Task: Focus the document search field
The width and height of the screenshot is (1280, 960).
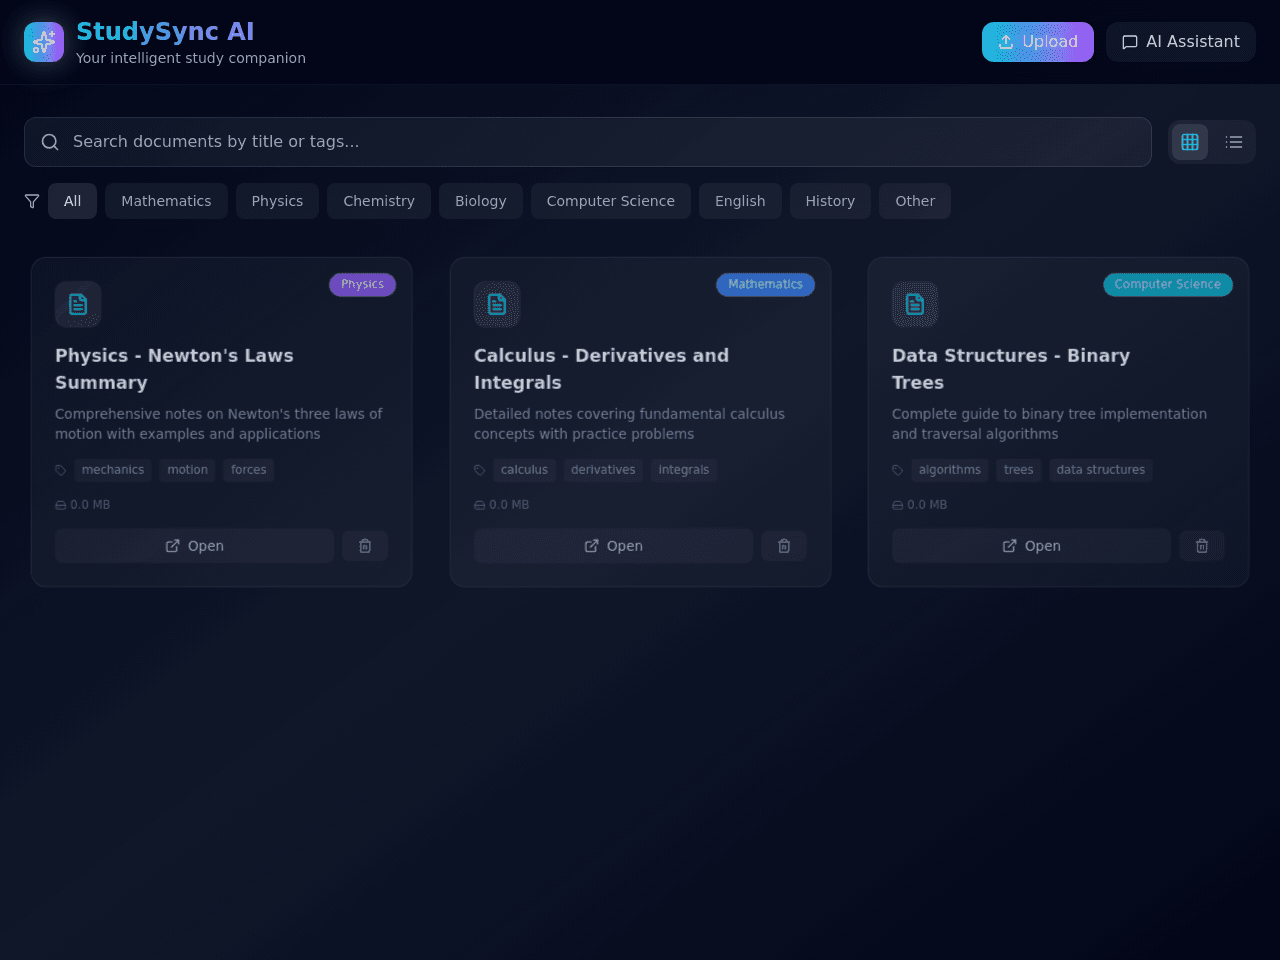Action: point(588,142)
